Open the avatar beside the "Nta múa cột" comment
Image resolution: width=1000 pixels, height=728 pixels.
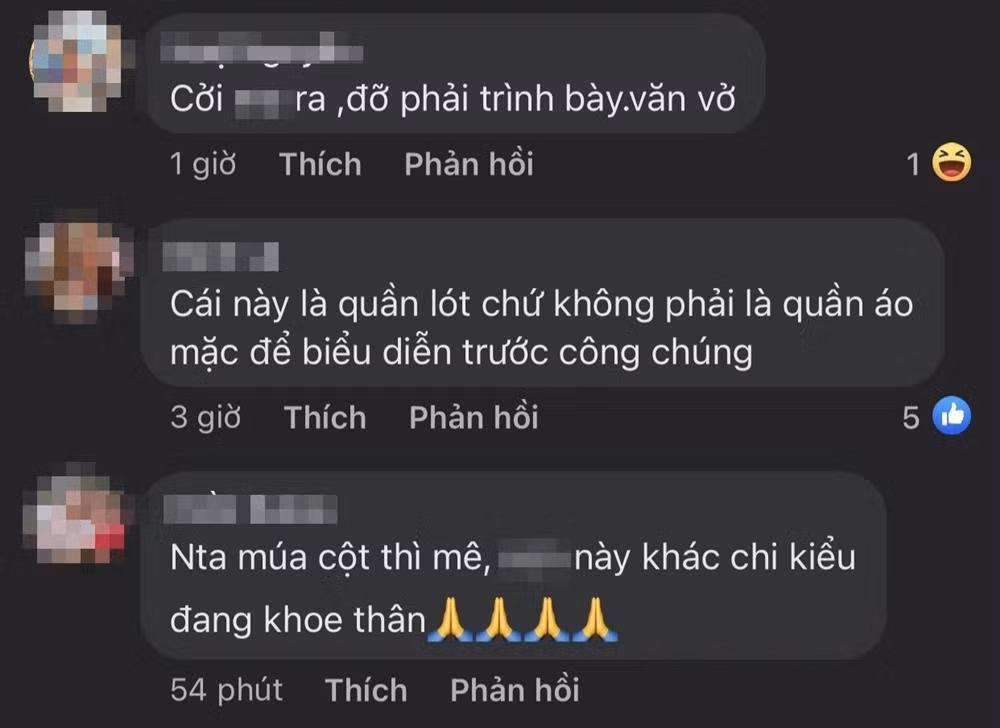74,517
